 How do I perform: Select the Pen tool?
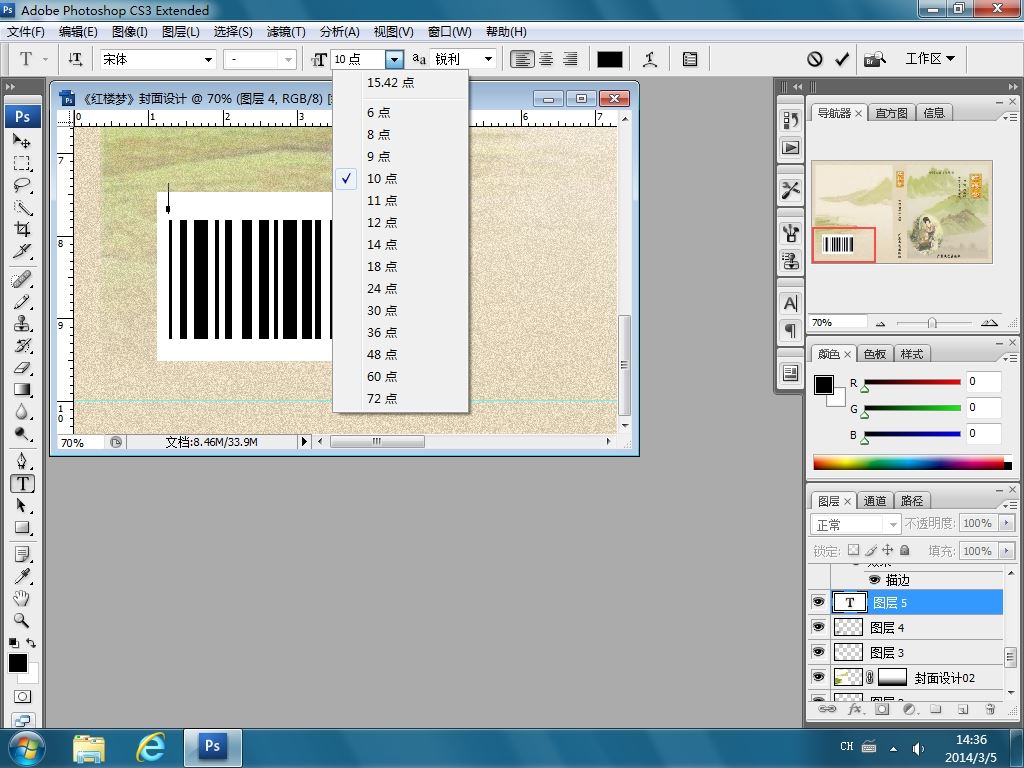(22, 462)
